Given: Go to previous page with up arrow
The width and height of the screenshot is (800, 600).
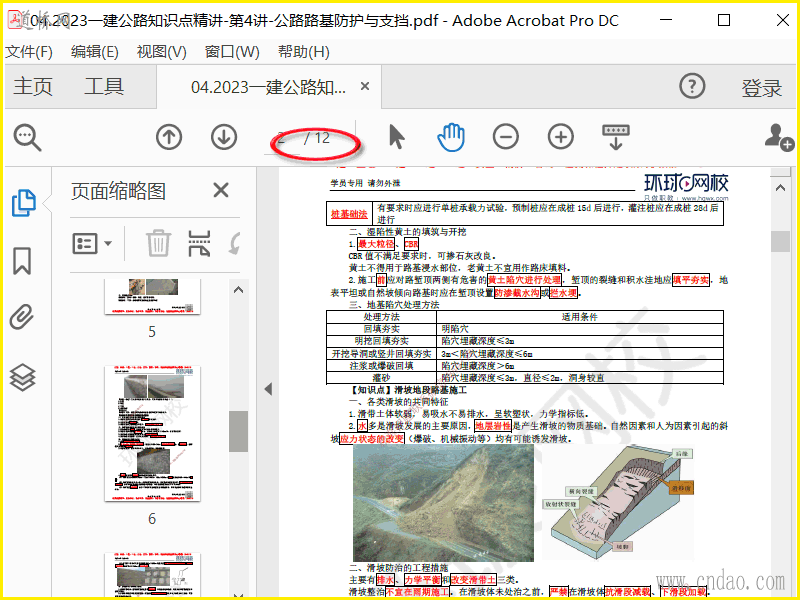Looking at the screenshot, I should tap(169, 137).
